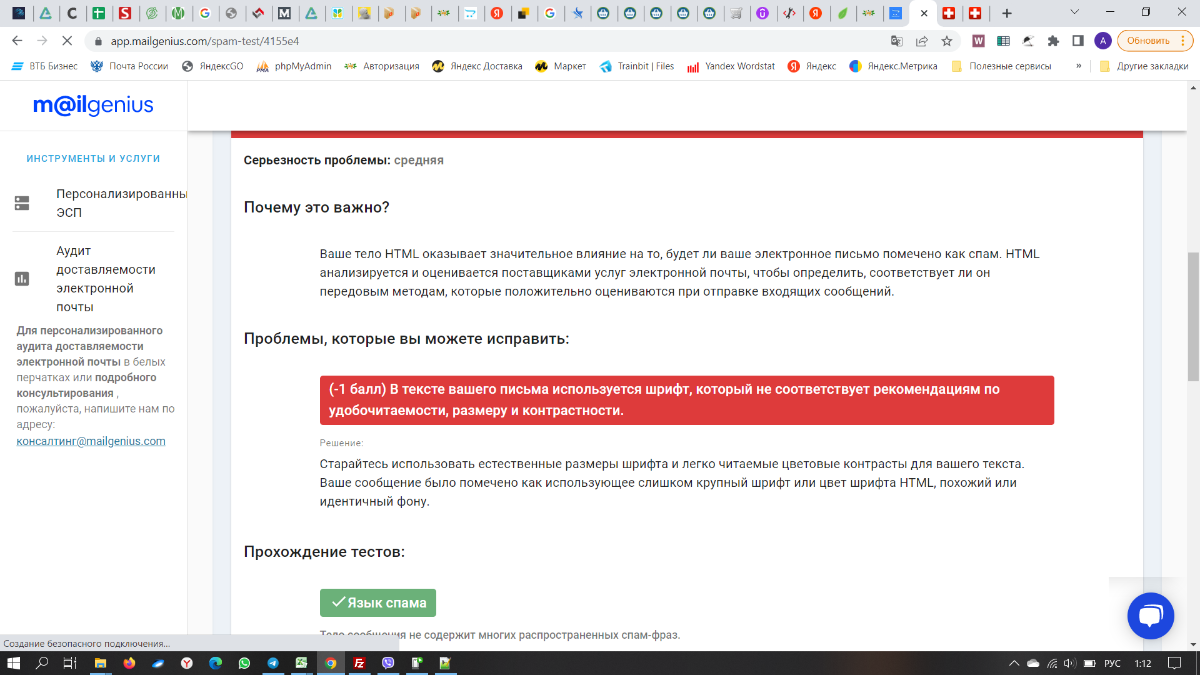
Task: Click the green 'Язык спама' badge
Action: 378,603
